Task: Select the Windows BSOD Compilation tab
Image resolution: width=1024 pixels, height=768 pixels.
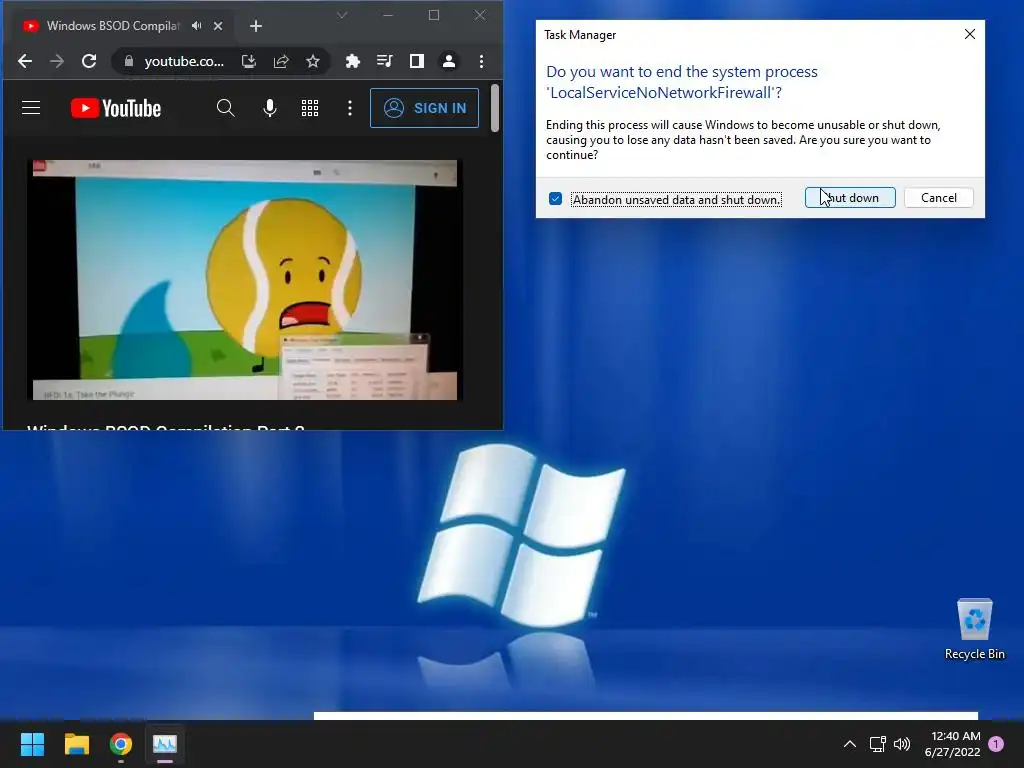Action: 113,26
